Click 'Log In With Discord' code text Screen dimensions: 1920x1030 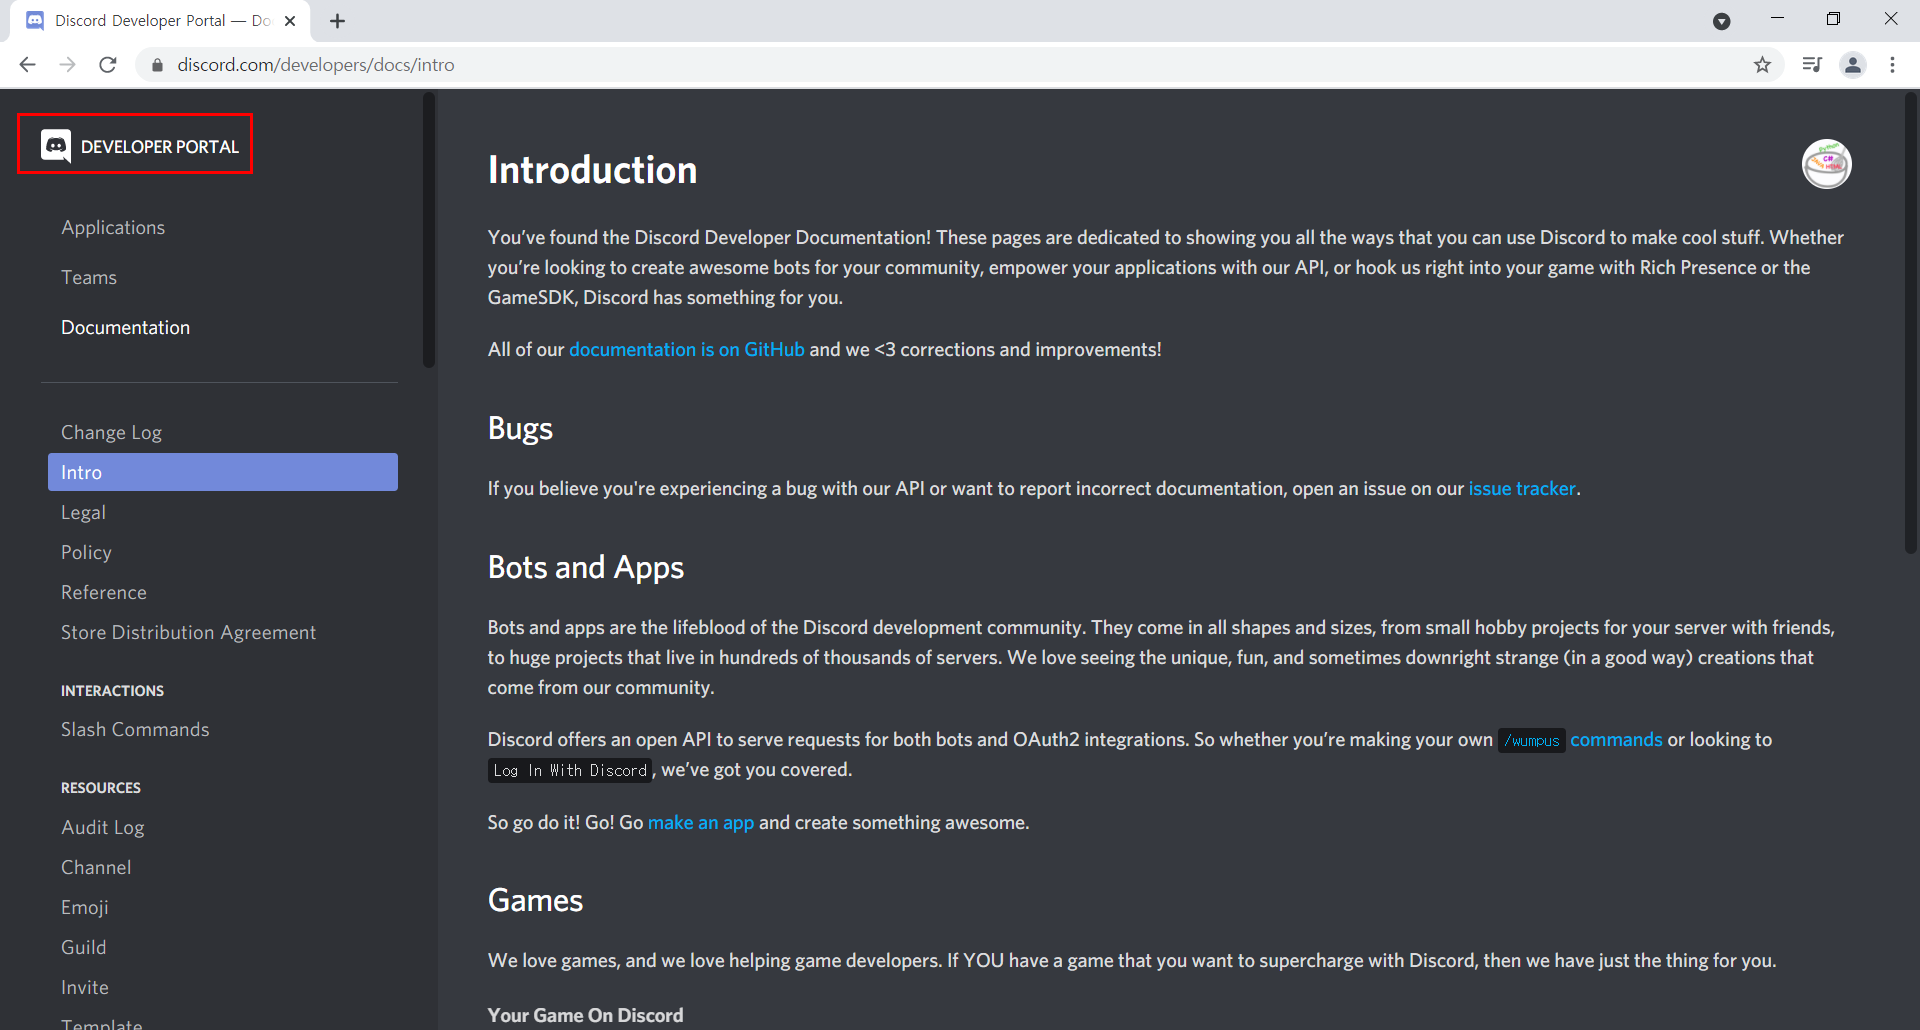coord(570,771)
